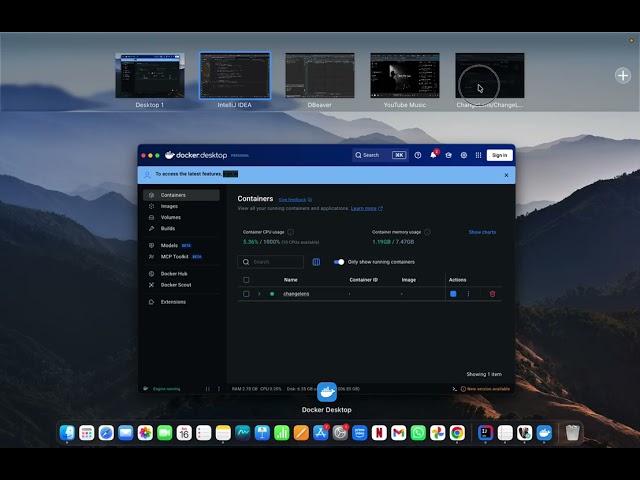Image resolution: width=640 pixels, height=480 pixels.
Task: Open the Docker terminal icon
Action: [454, 389]
